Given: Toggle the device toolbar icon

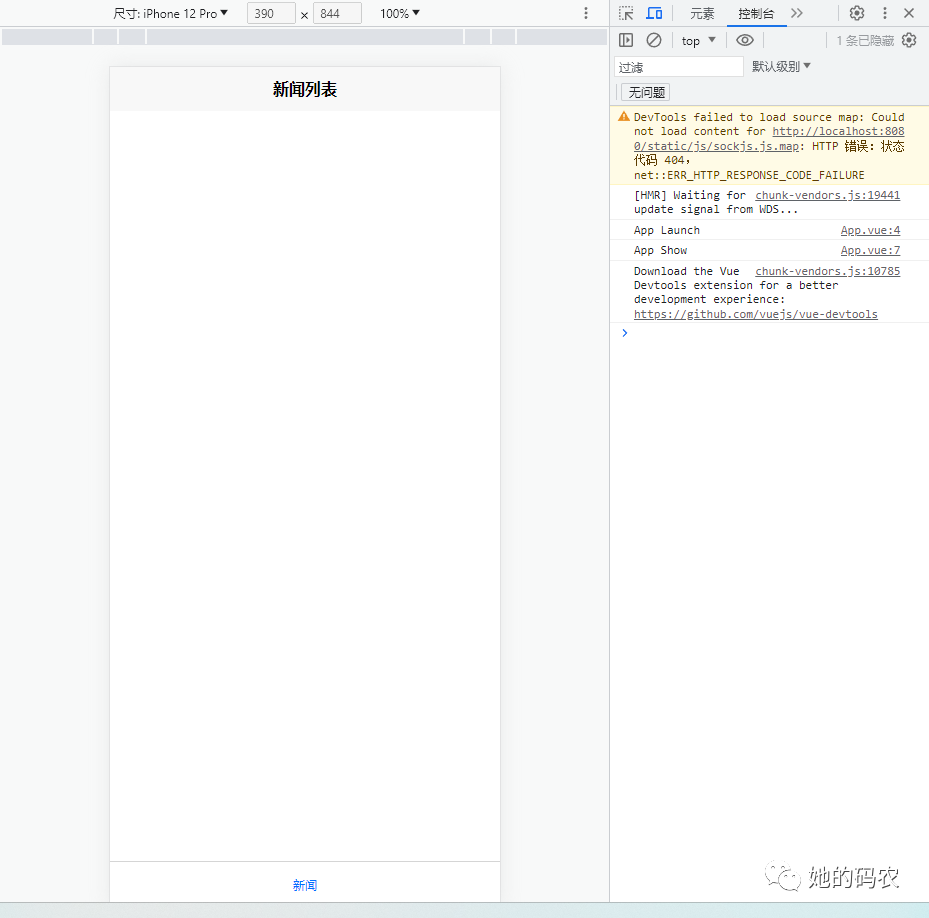Looking at the screenshot, I should (654, 13).
